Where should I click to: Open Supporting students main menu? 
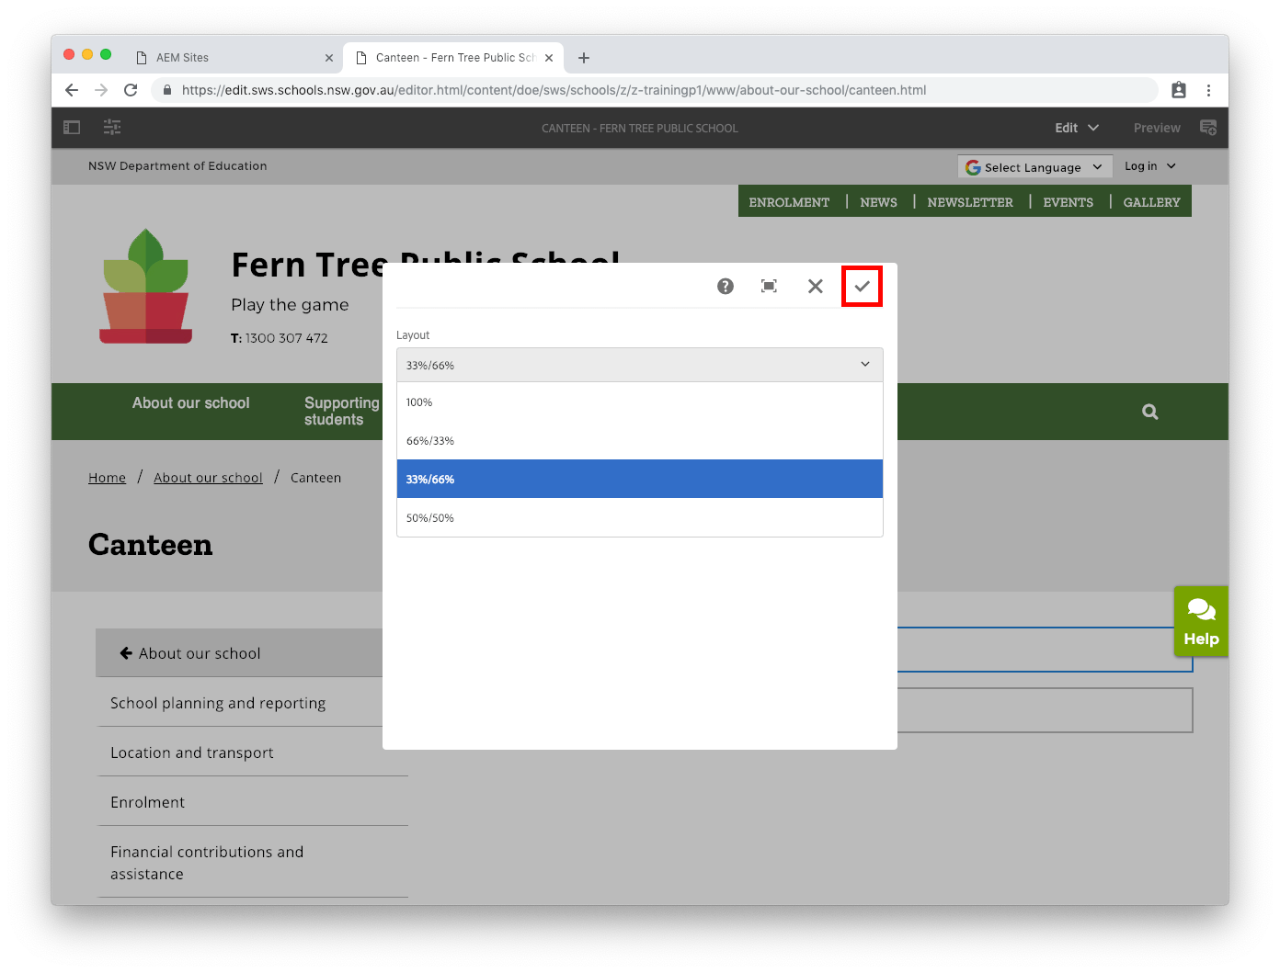pyautogui.click(x=342, y=411)
